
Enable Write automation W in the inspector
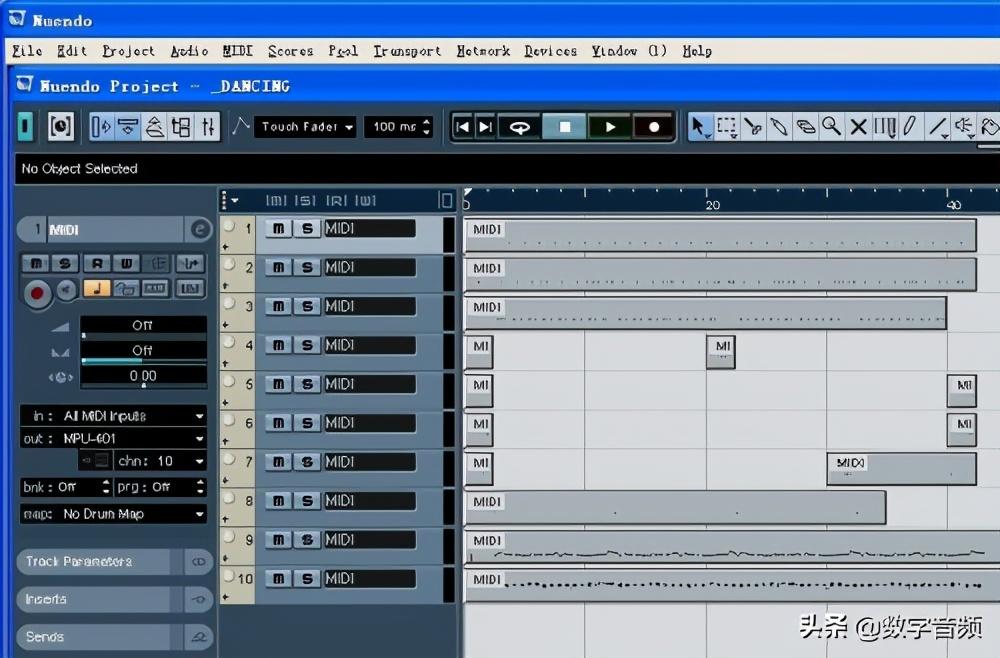tap(126, 263)
